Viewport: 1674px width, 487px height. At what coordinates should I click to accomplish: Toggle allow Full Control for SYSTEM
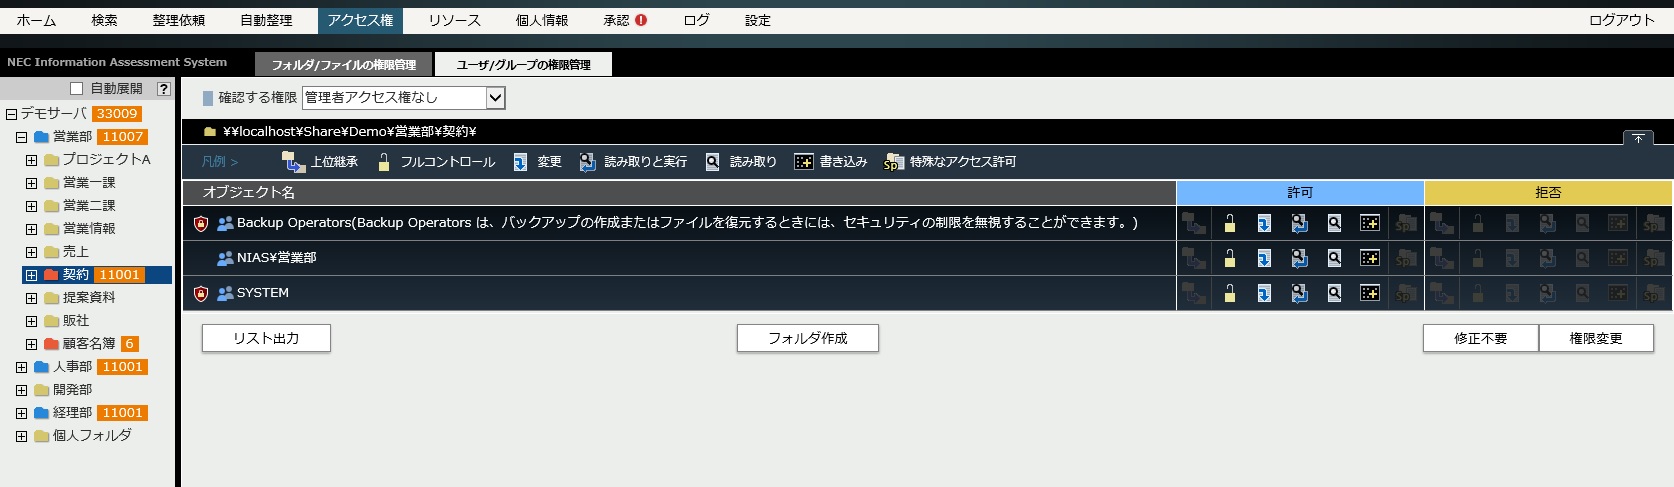point(1230,293)
